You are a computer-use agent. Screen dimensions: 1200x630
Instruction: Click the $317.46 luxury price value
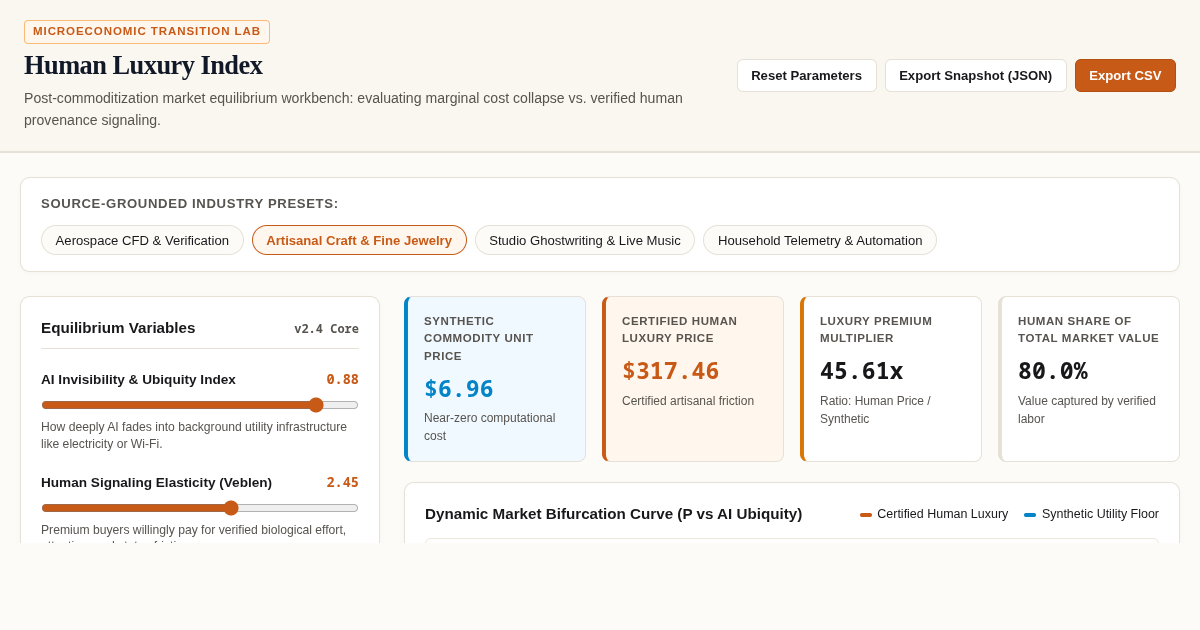point(671,371)
